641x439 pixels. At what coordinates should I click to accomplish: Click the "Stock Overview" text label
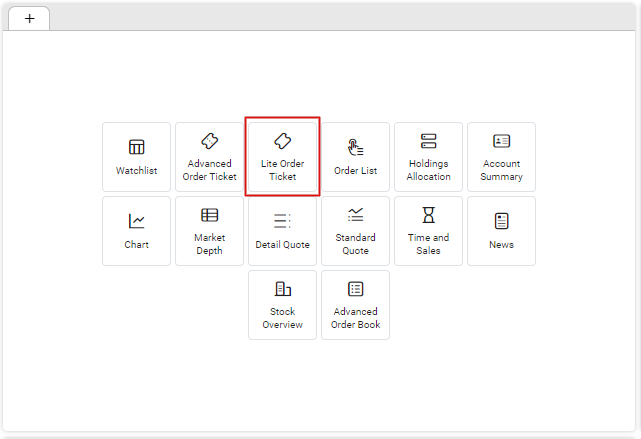(x=282, y=318)
